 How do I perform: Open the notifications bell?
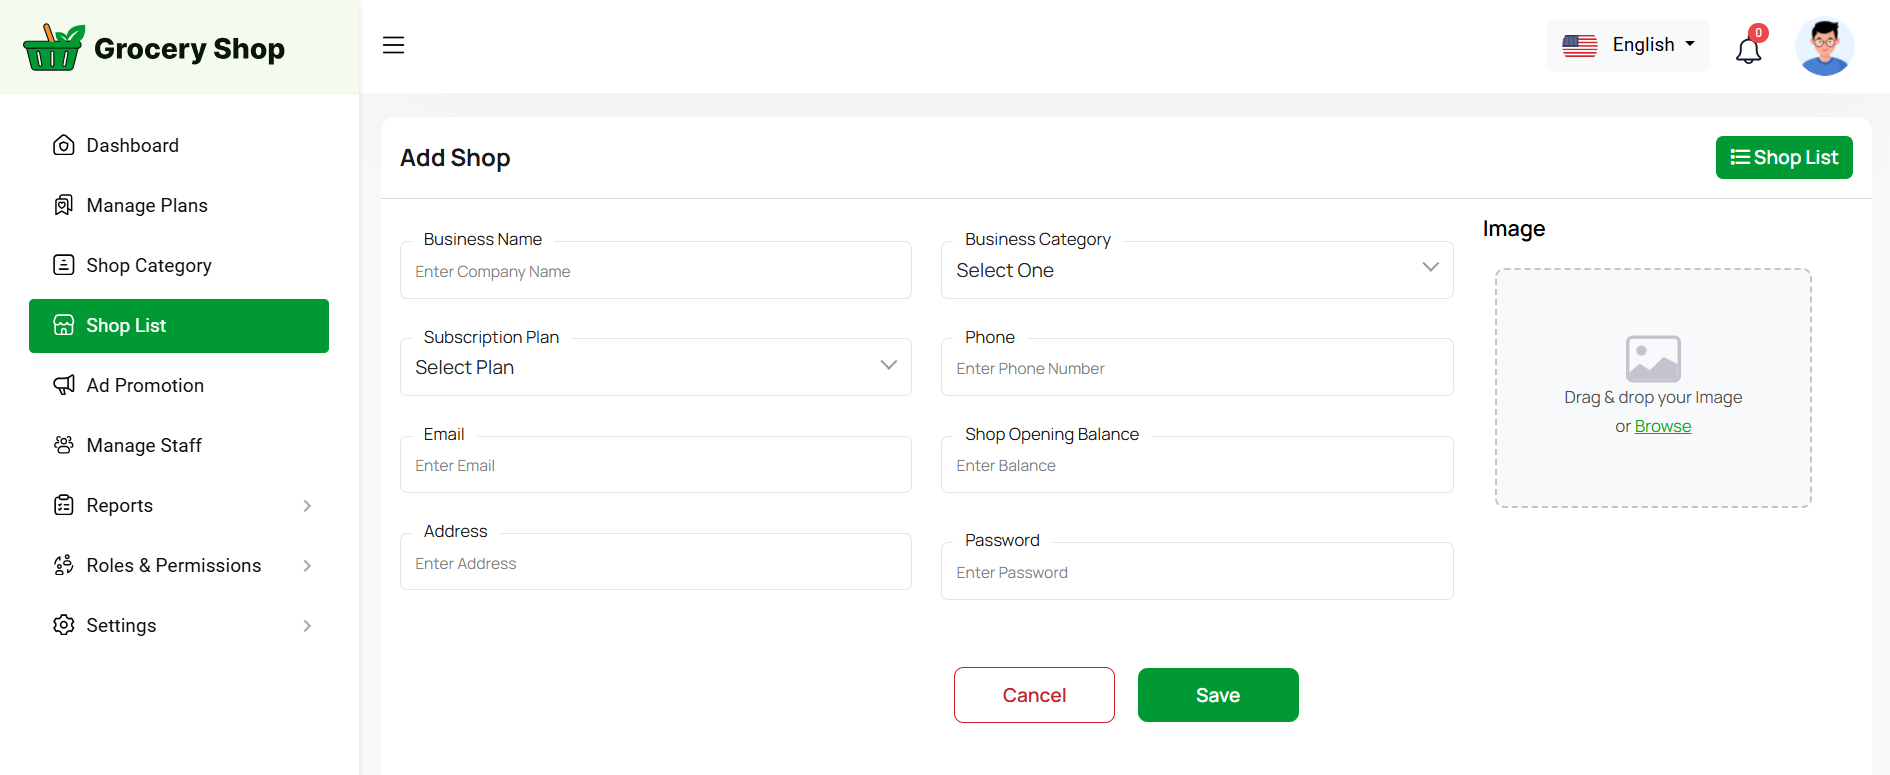click(1748, 49)
